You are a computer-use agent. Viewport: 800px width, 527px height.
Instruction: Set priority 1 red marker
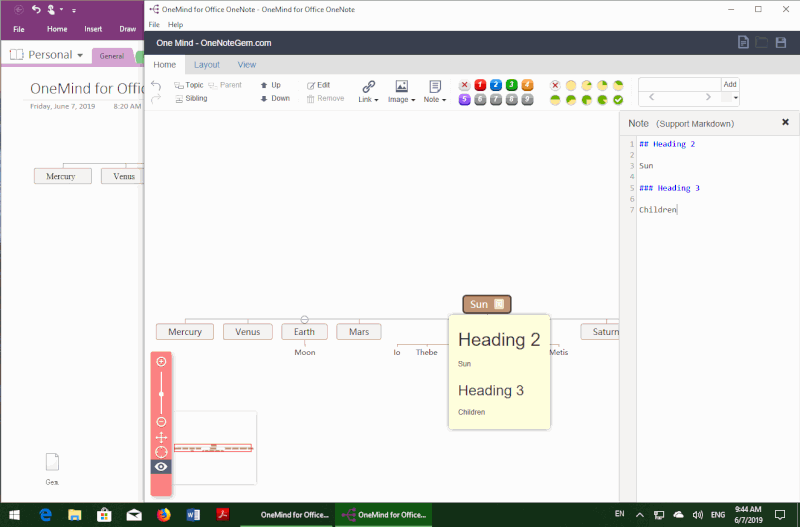point(480,85)
